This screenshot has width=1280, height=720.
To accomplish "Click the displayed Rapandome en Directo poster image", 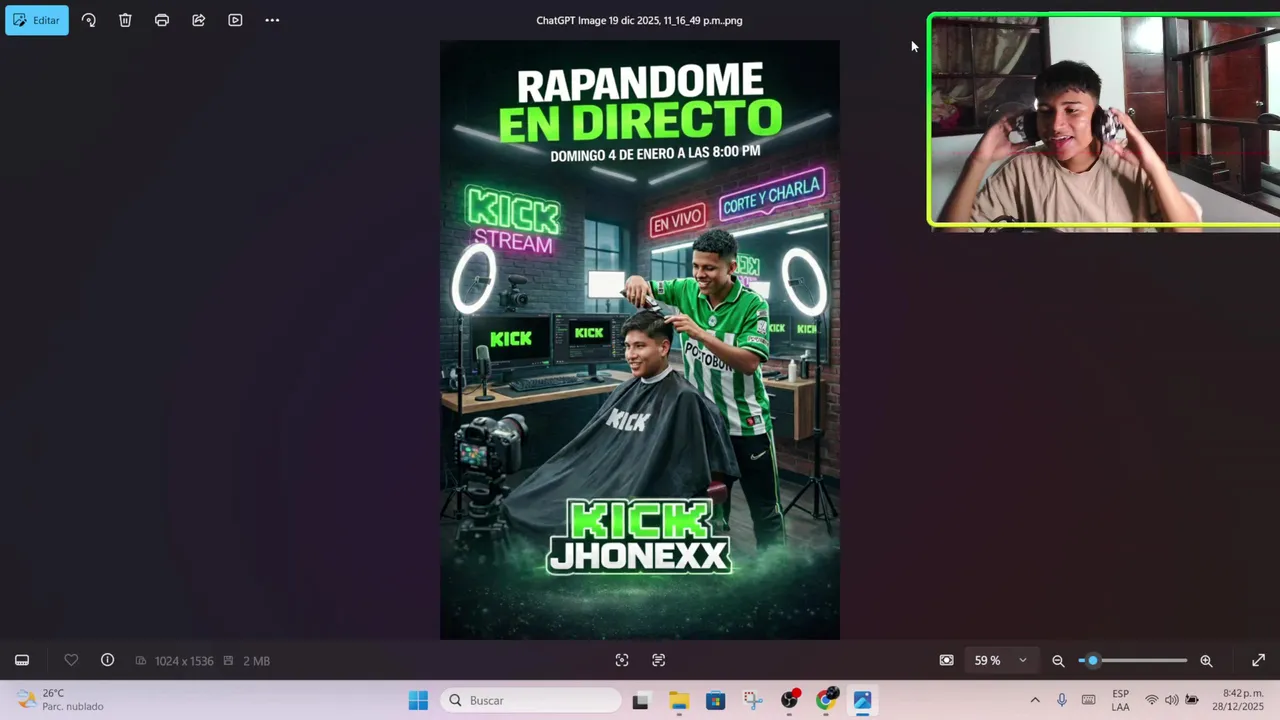I will pyautogui.click(x=640, y=340).
